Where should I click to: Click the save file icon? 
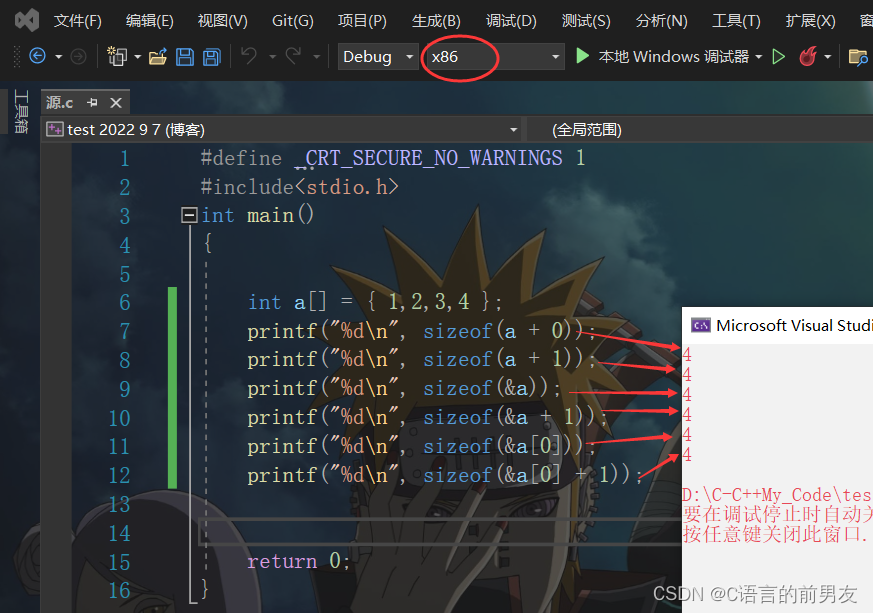pyautogui.click(x=185, y=57)
